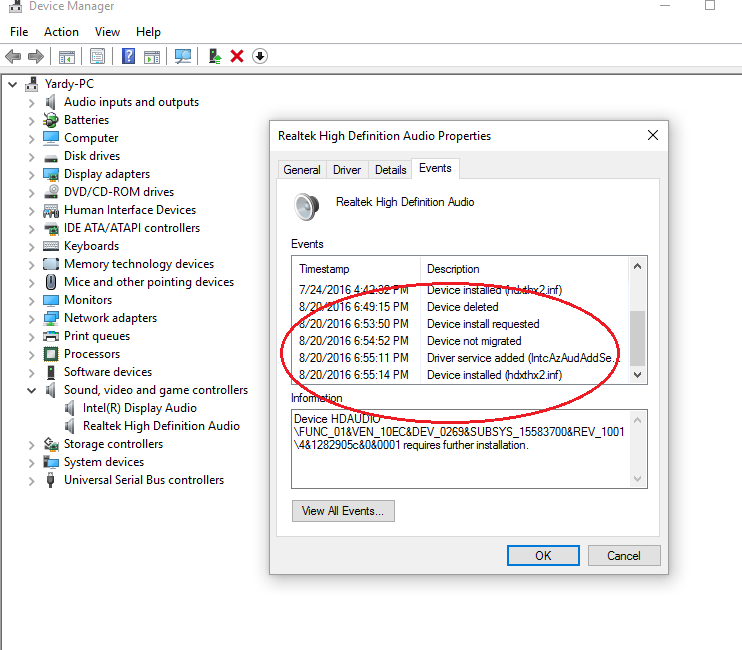Switch to the Details tab
Image resolution: width=742 pixels, height=650 pixels.
pos(390,169)
